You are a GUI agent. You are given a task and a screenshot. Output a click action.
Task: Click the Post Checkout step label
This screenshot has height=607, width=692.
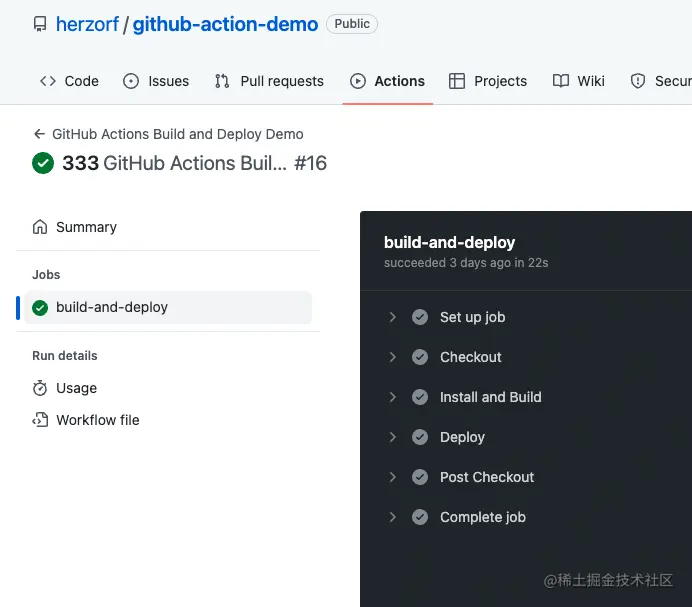point(487,477)
